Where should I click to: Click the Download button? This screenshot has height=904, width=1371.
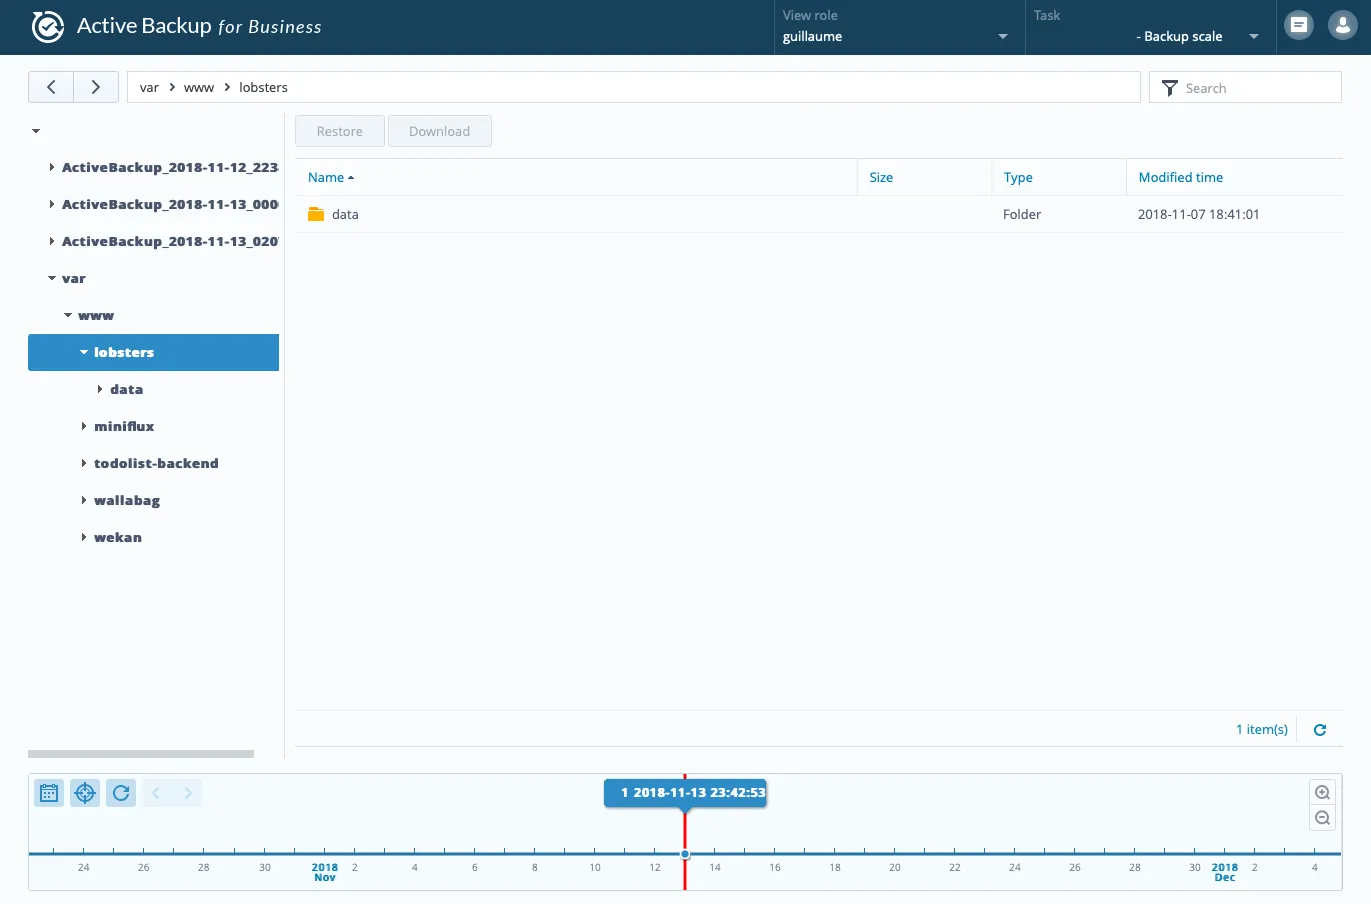click(439, 131)
